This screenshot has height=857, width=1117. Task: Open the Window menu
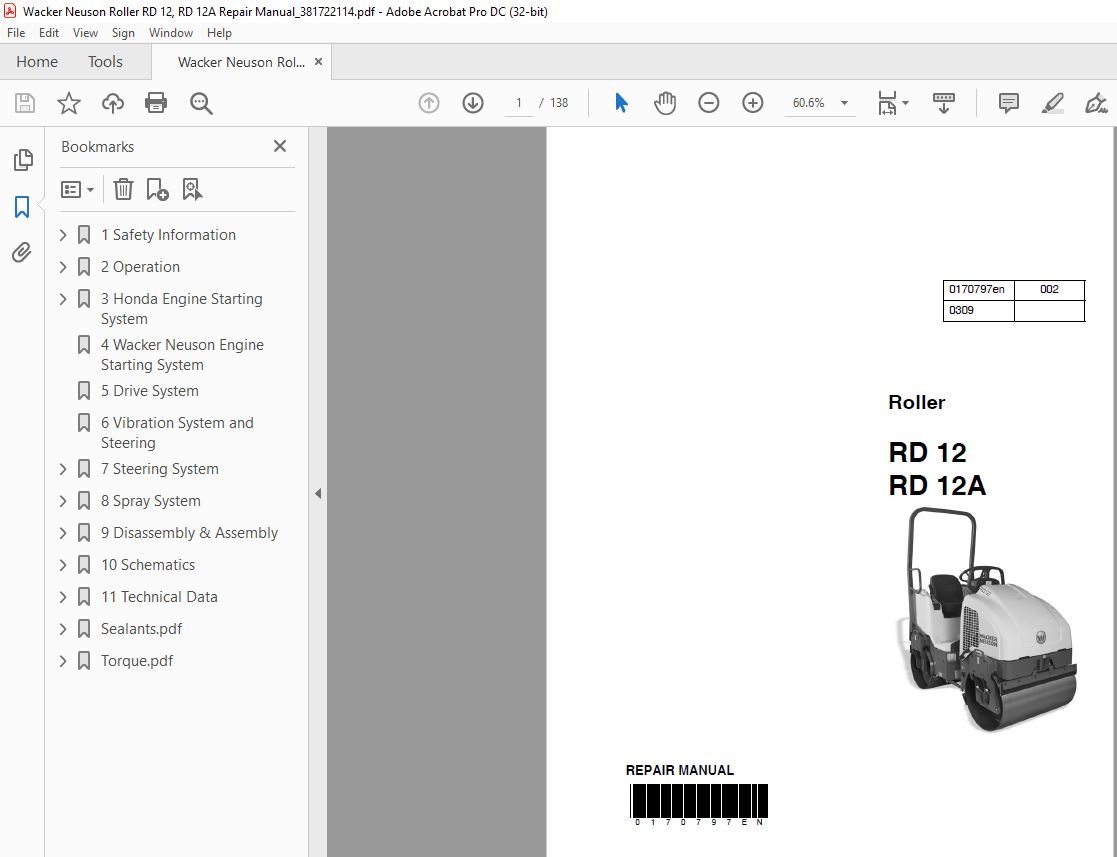pos(170,33)
